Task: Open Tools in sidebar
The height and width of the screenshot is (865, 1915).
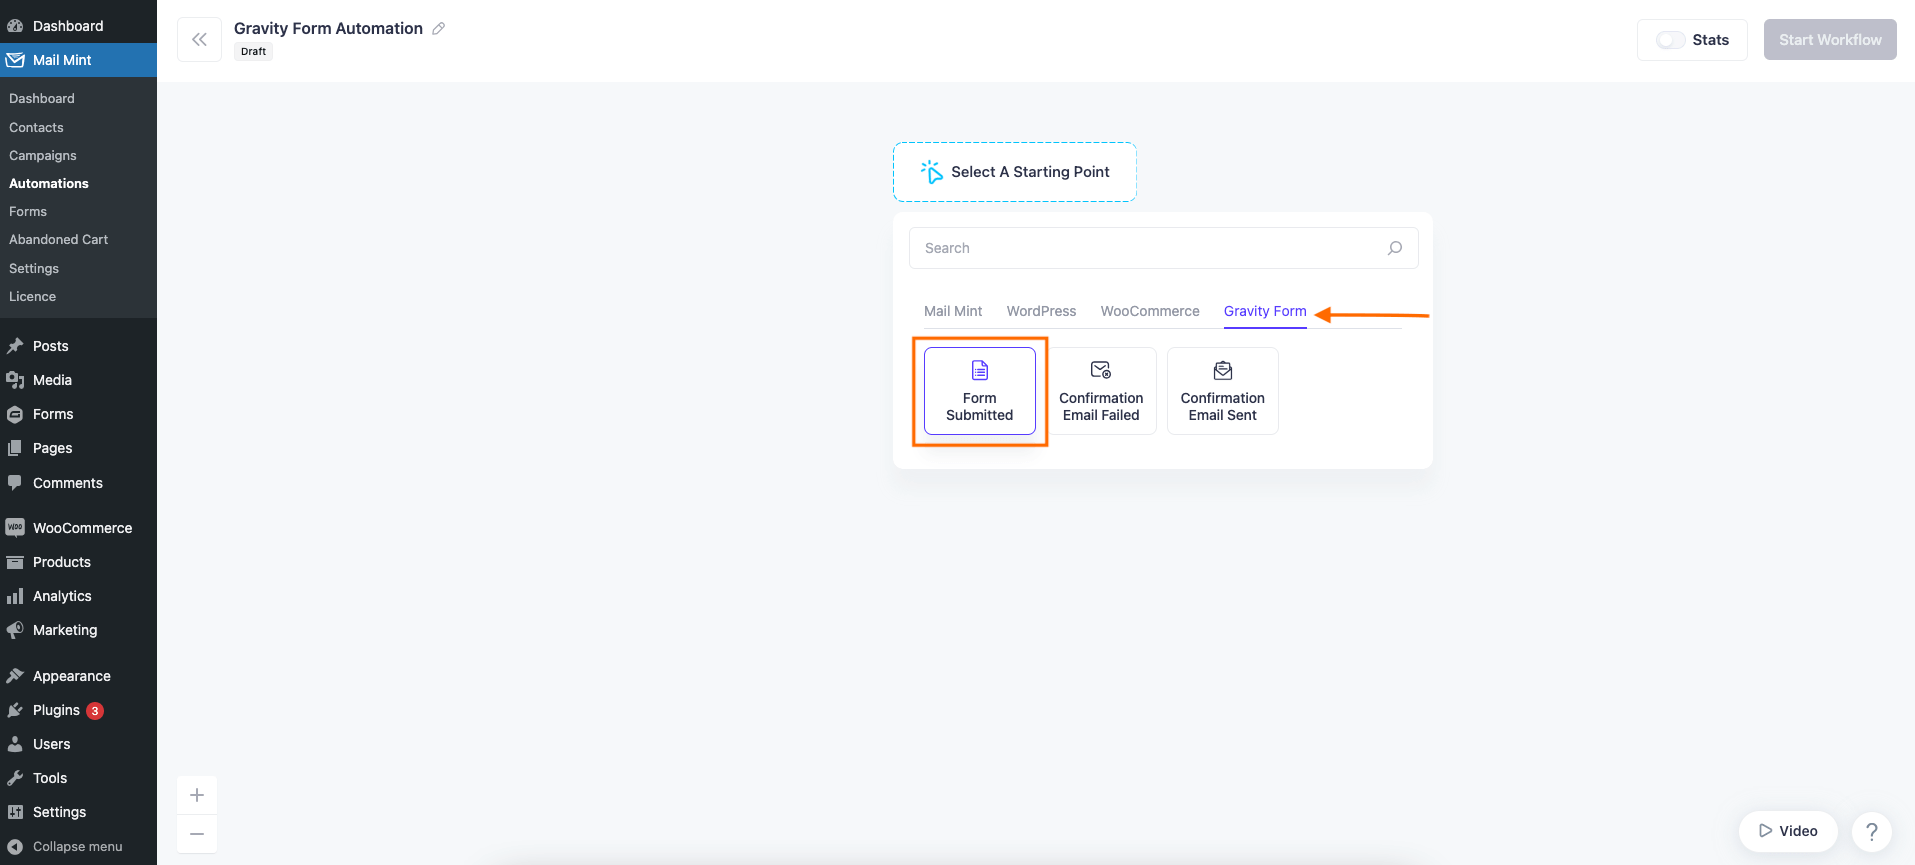Action: pyautogui.click(x=78, y=778)
